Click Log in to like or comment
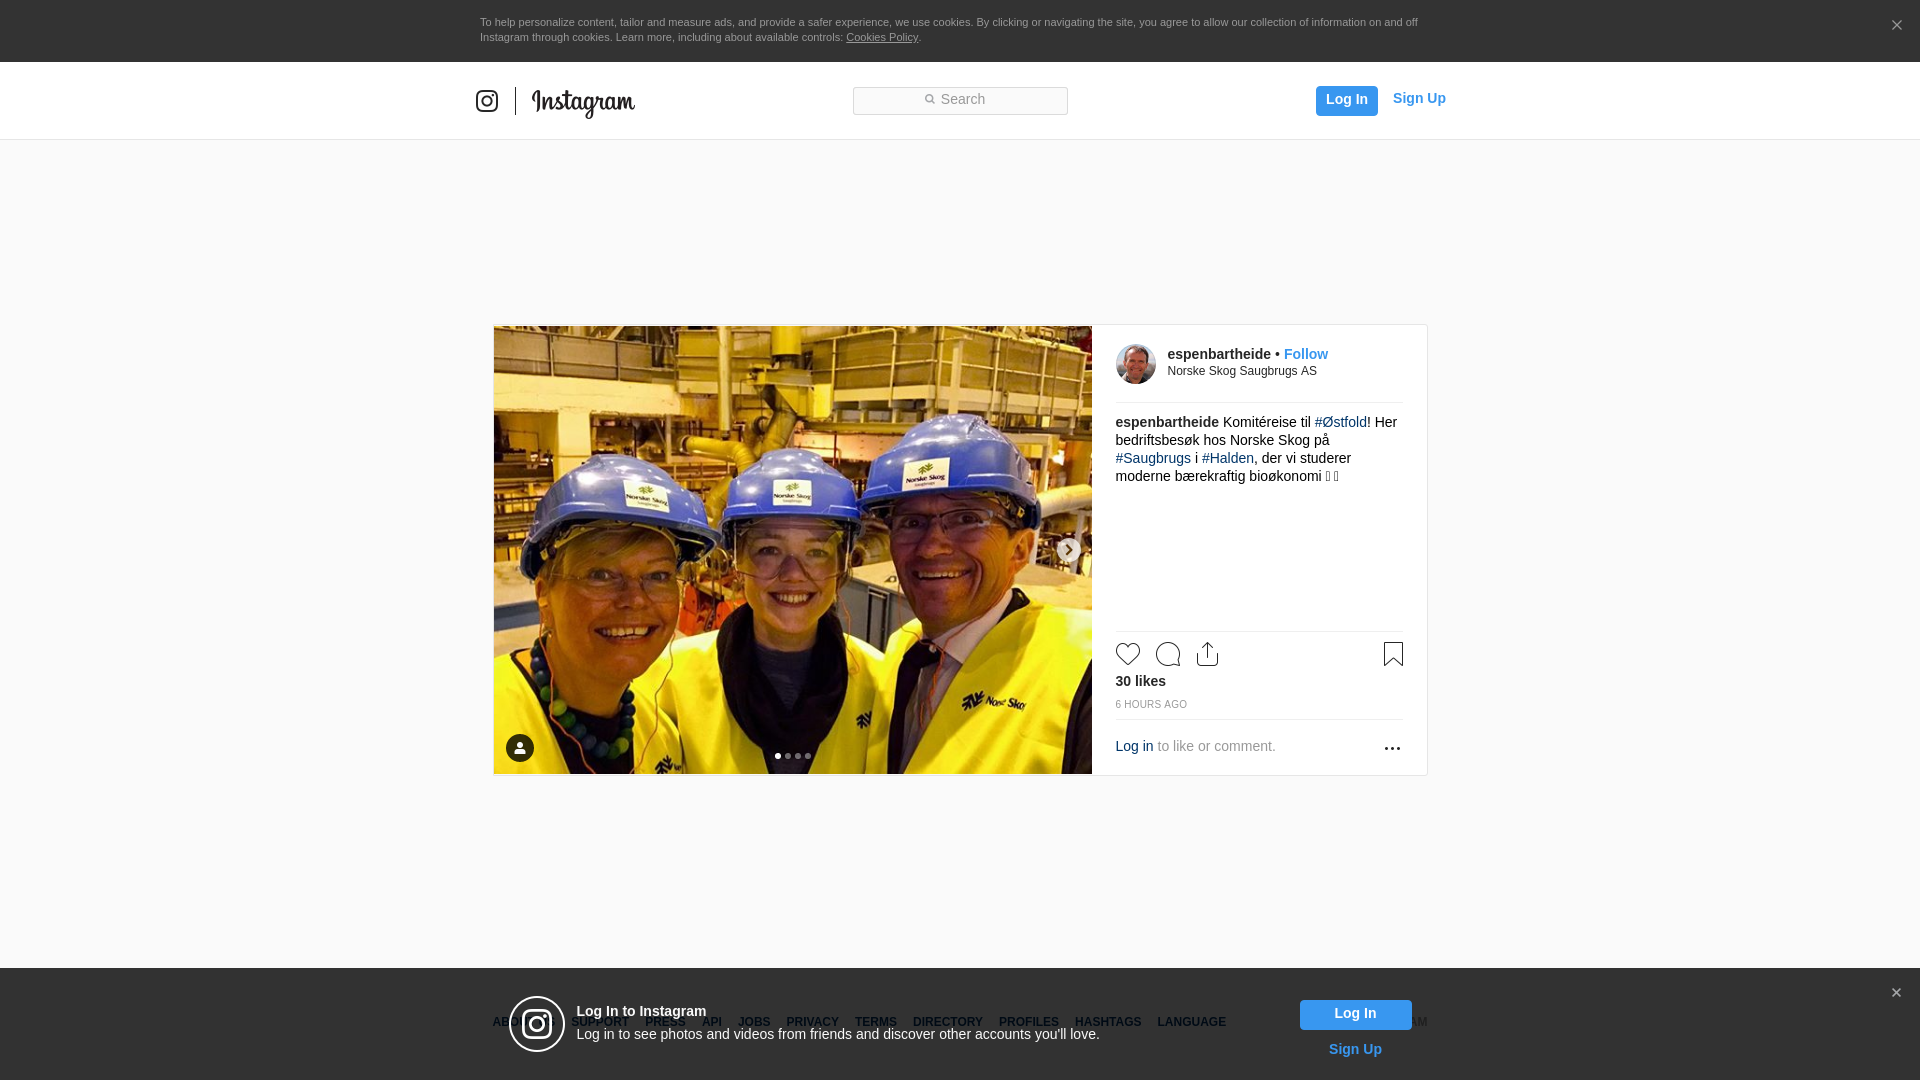 coord(1134,746)
